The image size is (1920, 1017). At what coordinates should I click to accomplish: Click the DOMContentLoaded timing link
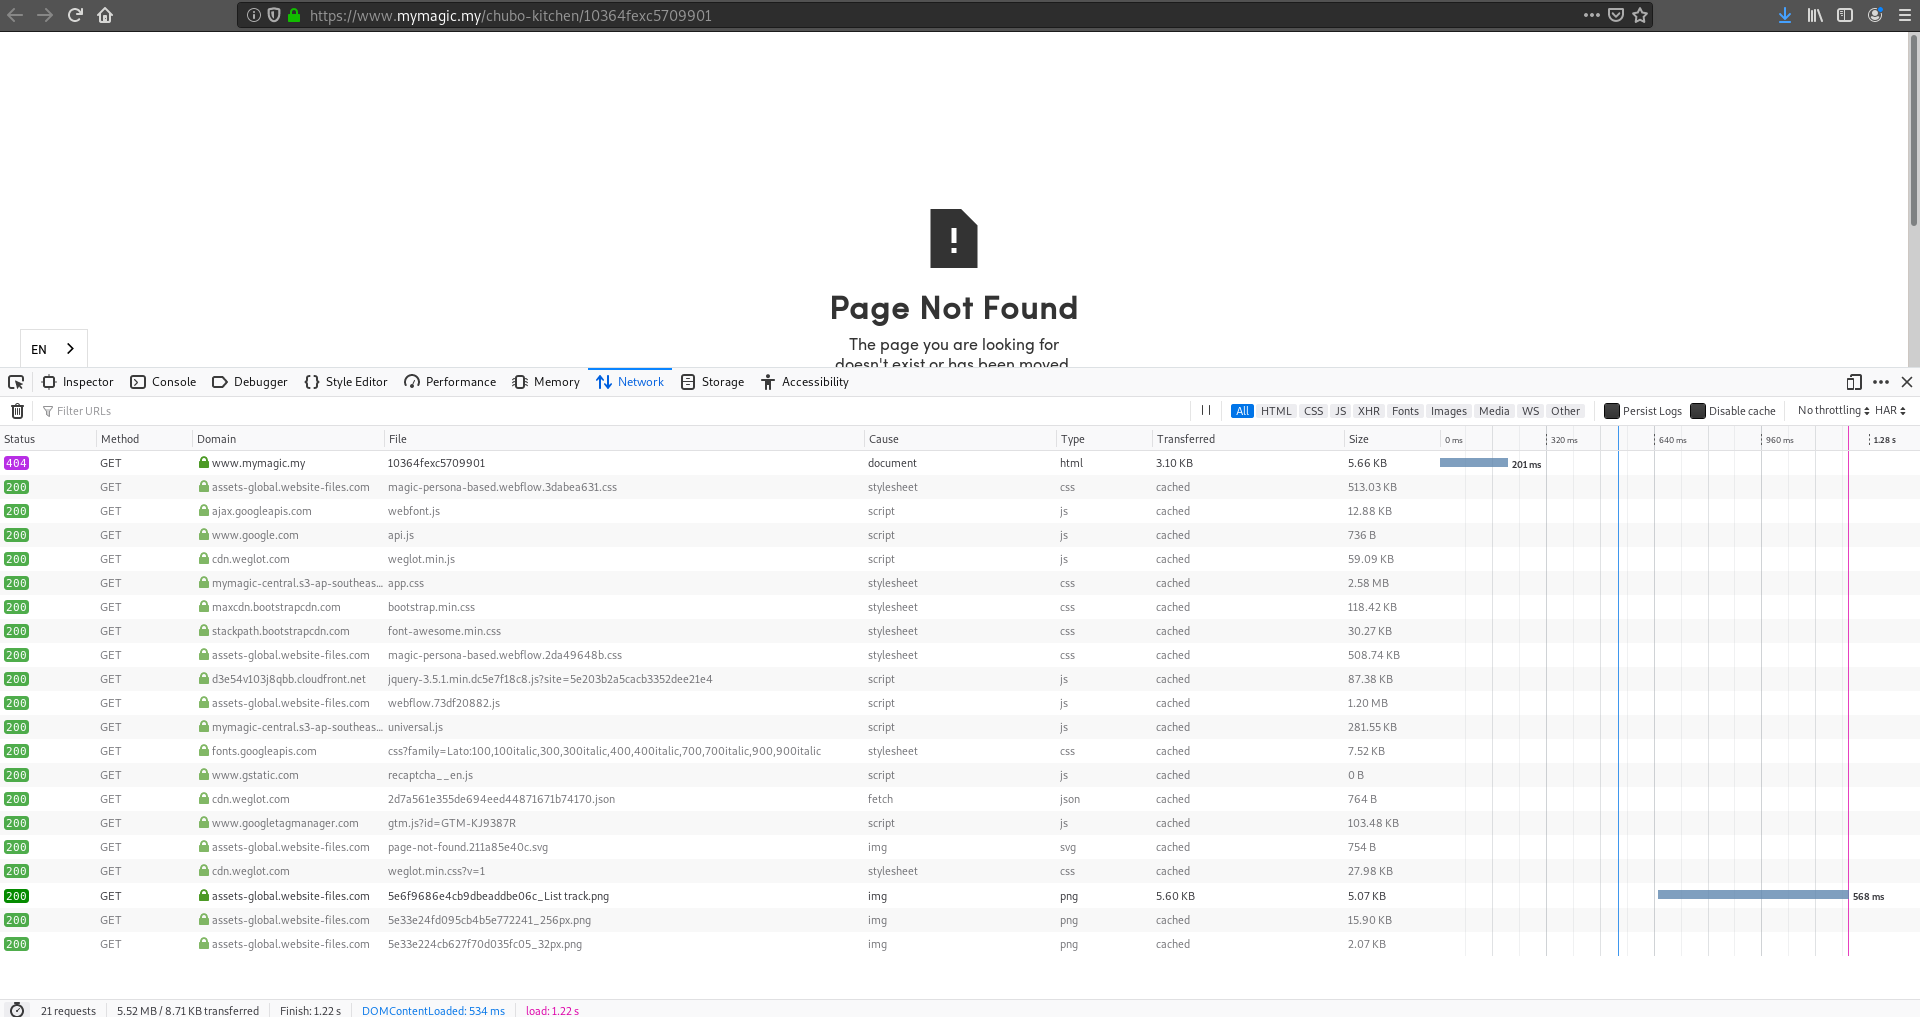pos(433,1010)
